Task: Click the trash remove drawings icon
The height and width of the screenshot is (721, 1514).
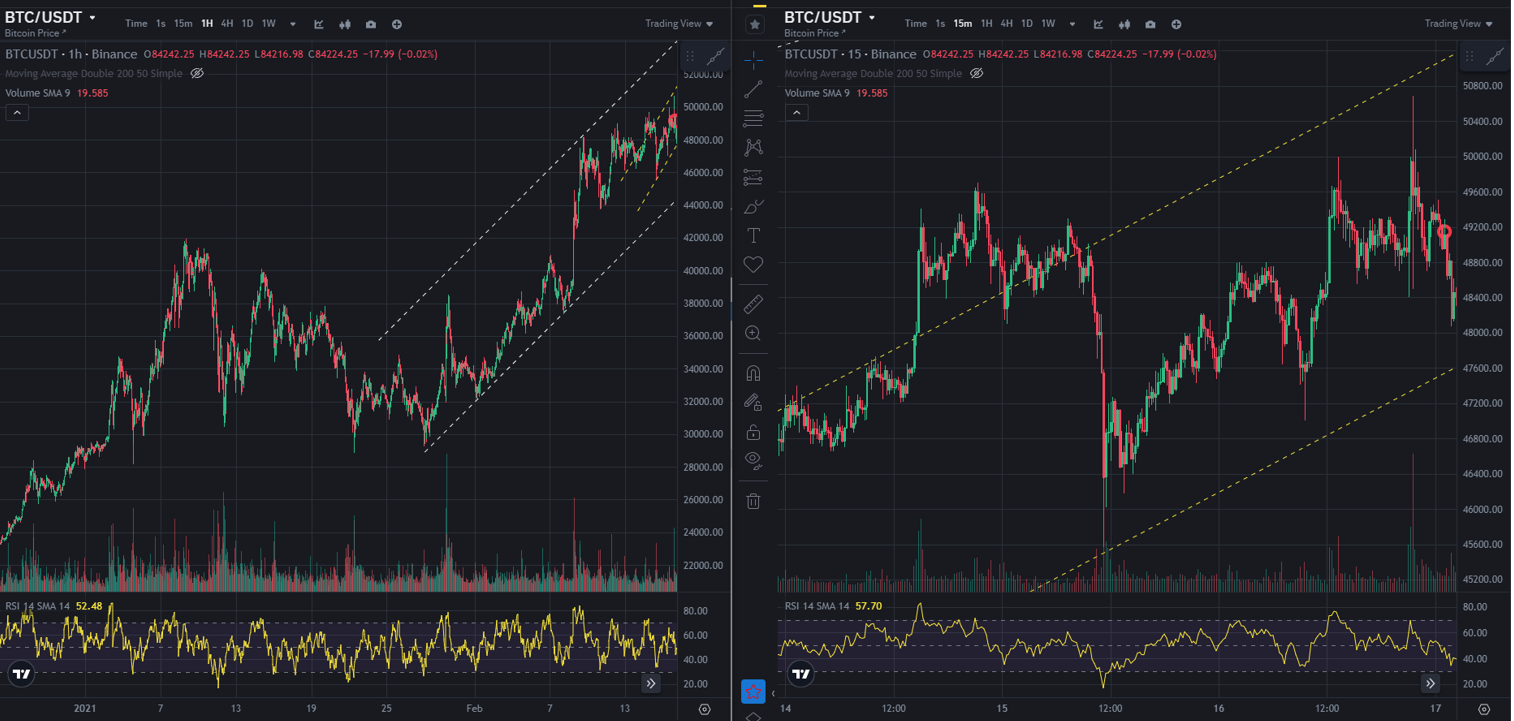Action: (753, 500)
